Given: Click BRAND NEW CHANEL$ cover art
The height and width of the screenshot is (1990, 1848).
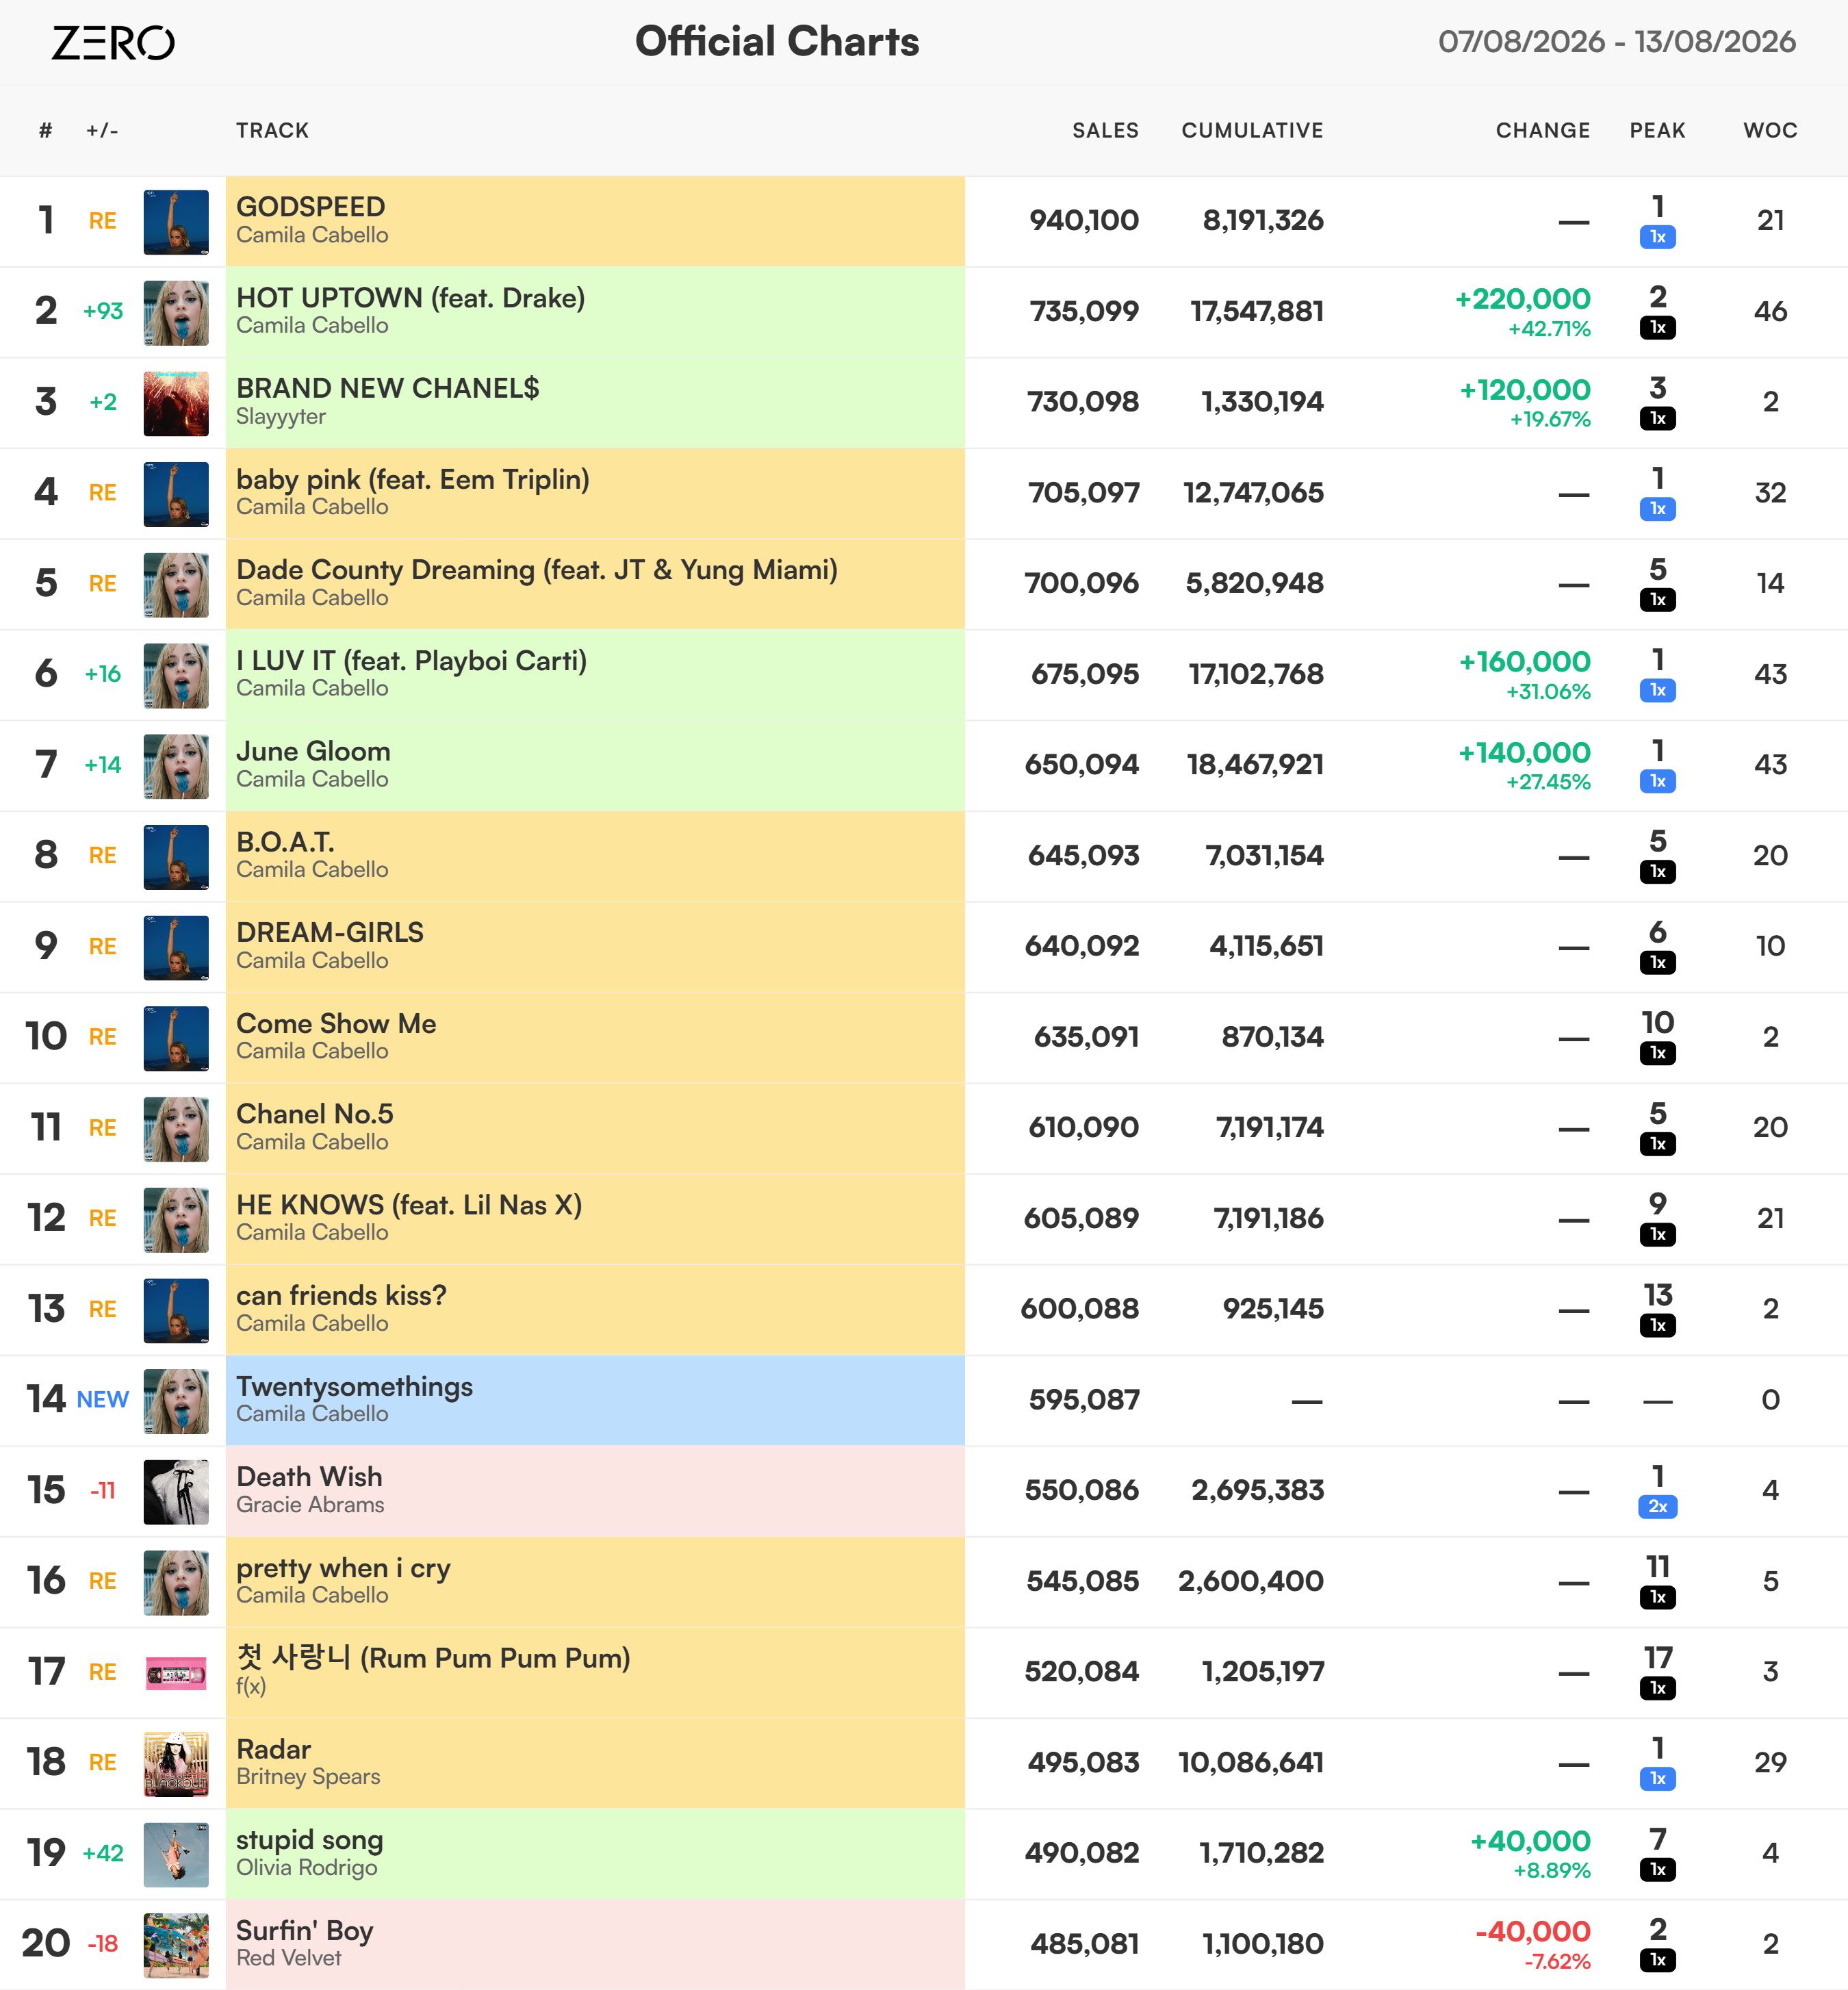Looking at the screenshot, I should coord(176,404).
